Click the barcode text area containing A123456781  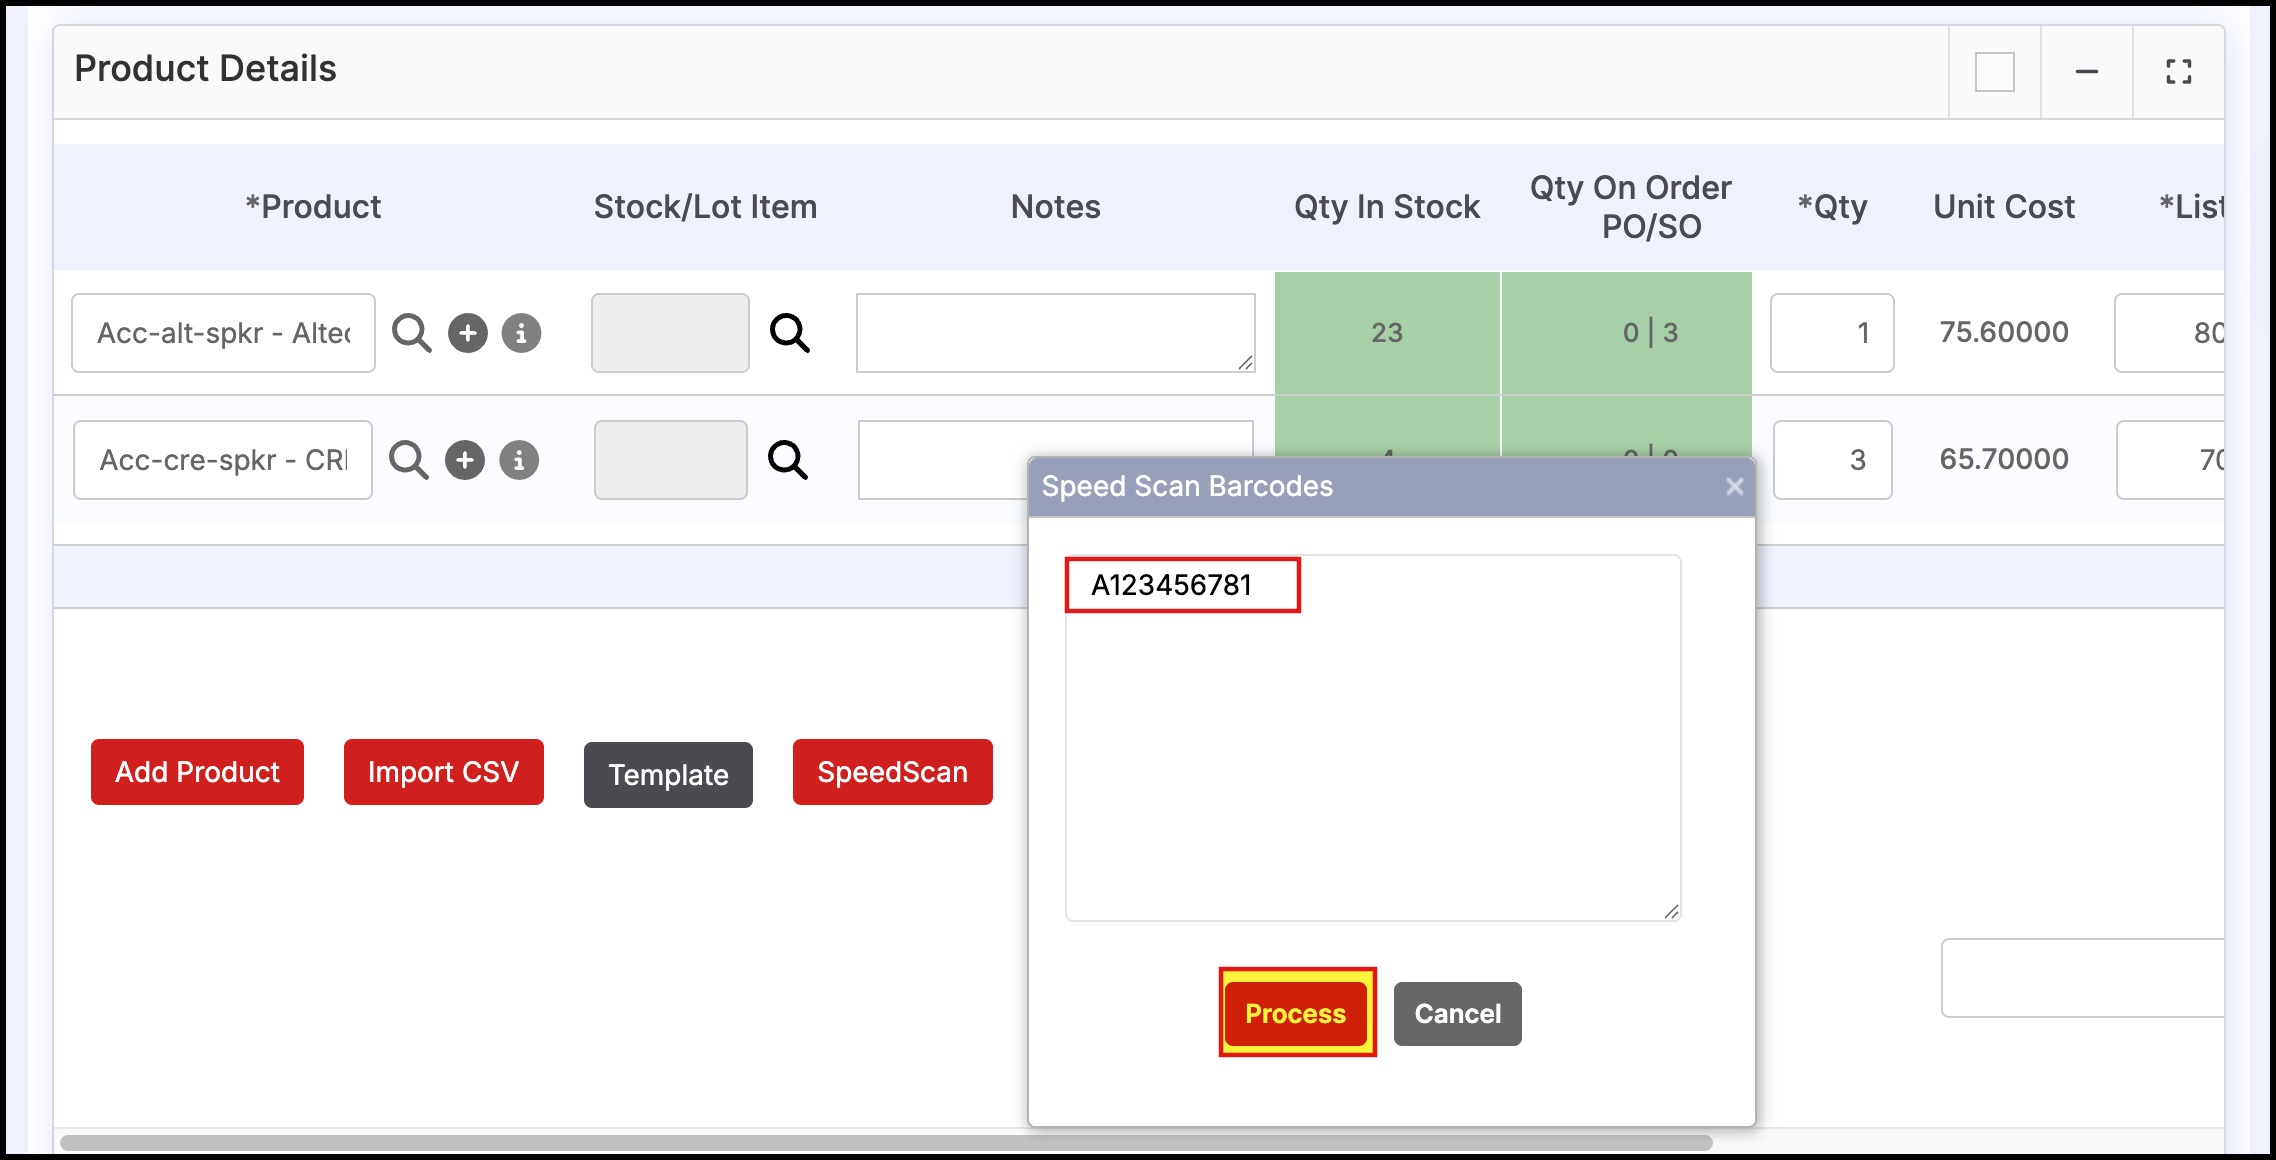click(1373, 738)
